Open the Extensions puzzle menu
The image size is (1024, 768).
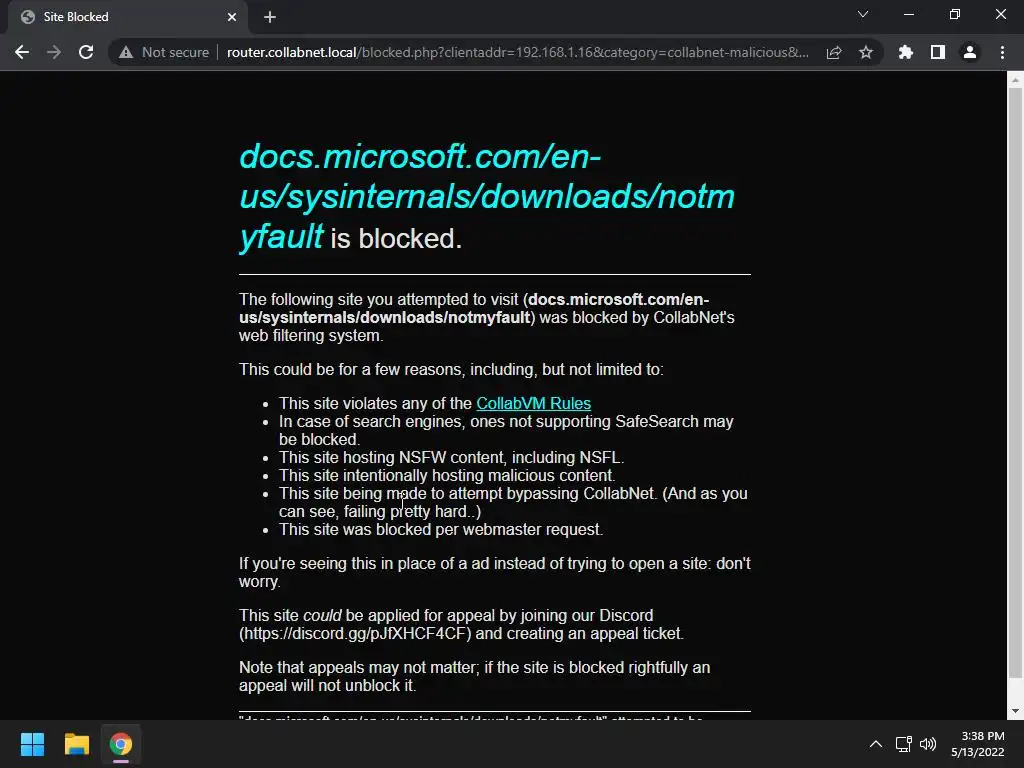coord(906,52)
